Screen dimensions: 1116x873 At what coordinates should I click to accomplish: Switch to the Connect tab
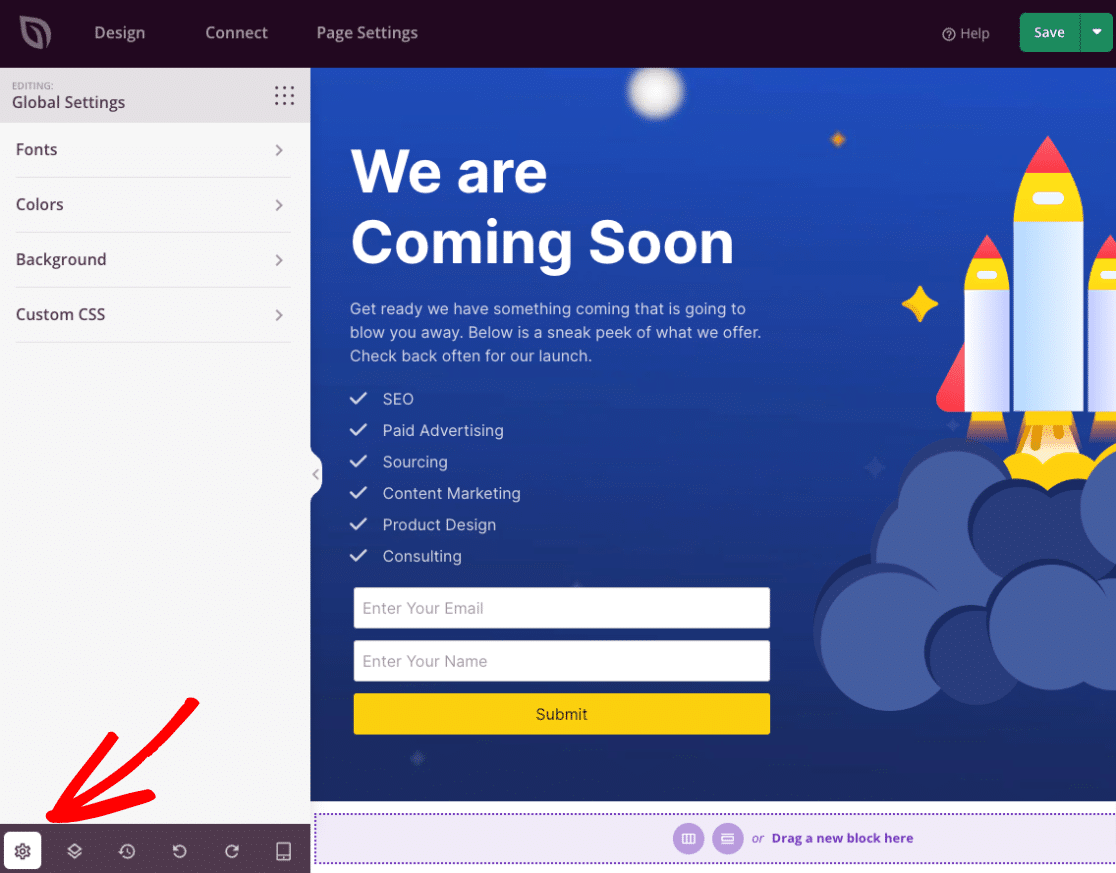[236, 32]
